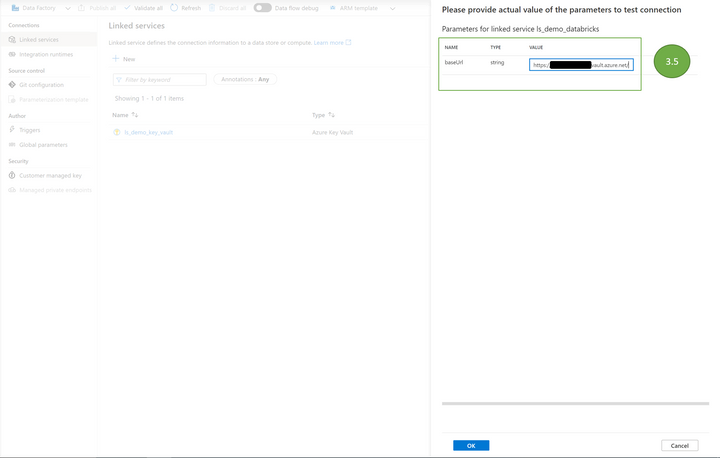Click the Linked services sidebar icon
The width and height of the screenshot is (720, 458).
coord(12,40)
